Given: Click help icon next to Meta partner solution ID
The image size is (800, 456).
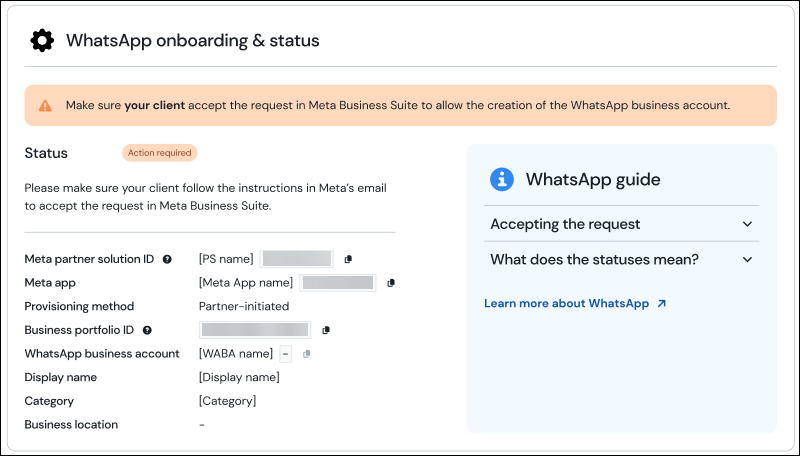Looking at the screenshot, I should pyautogui.click(x=167, y=259).
